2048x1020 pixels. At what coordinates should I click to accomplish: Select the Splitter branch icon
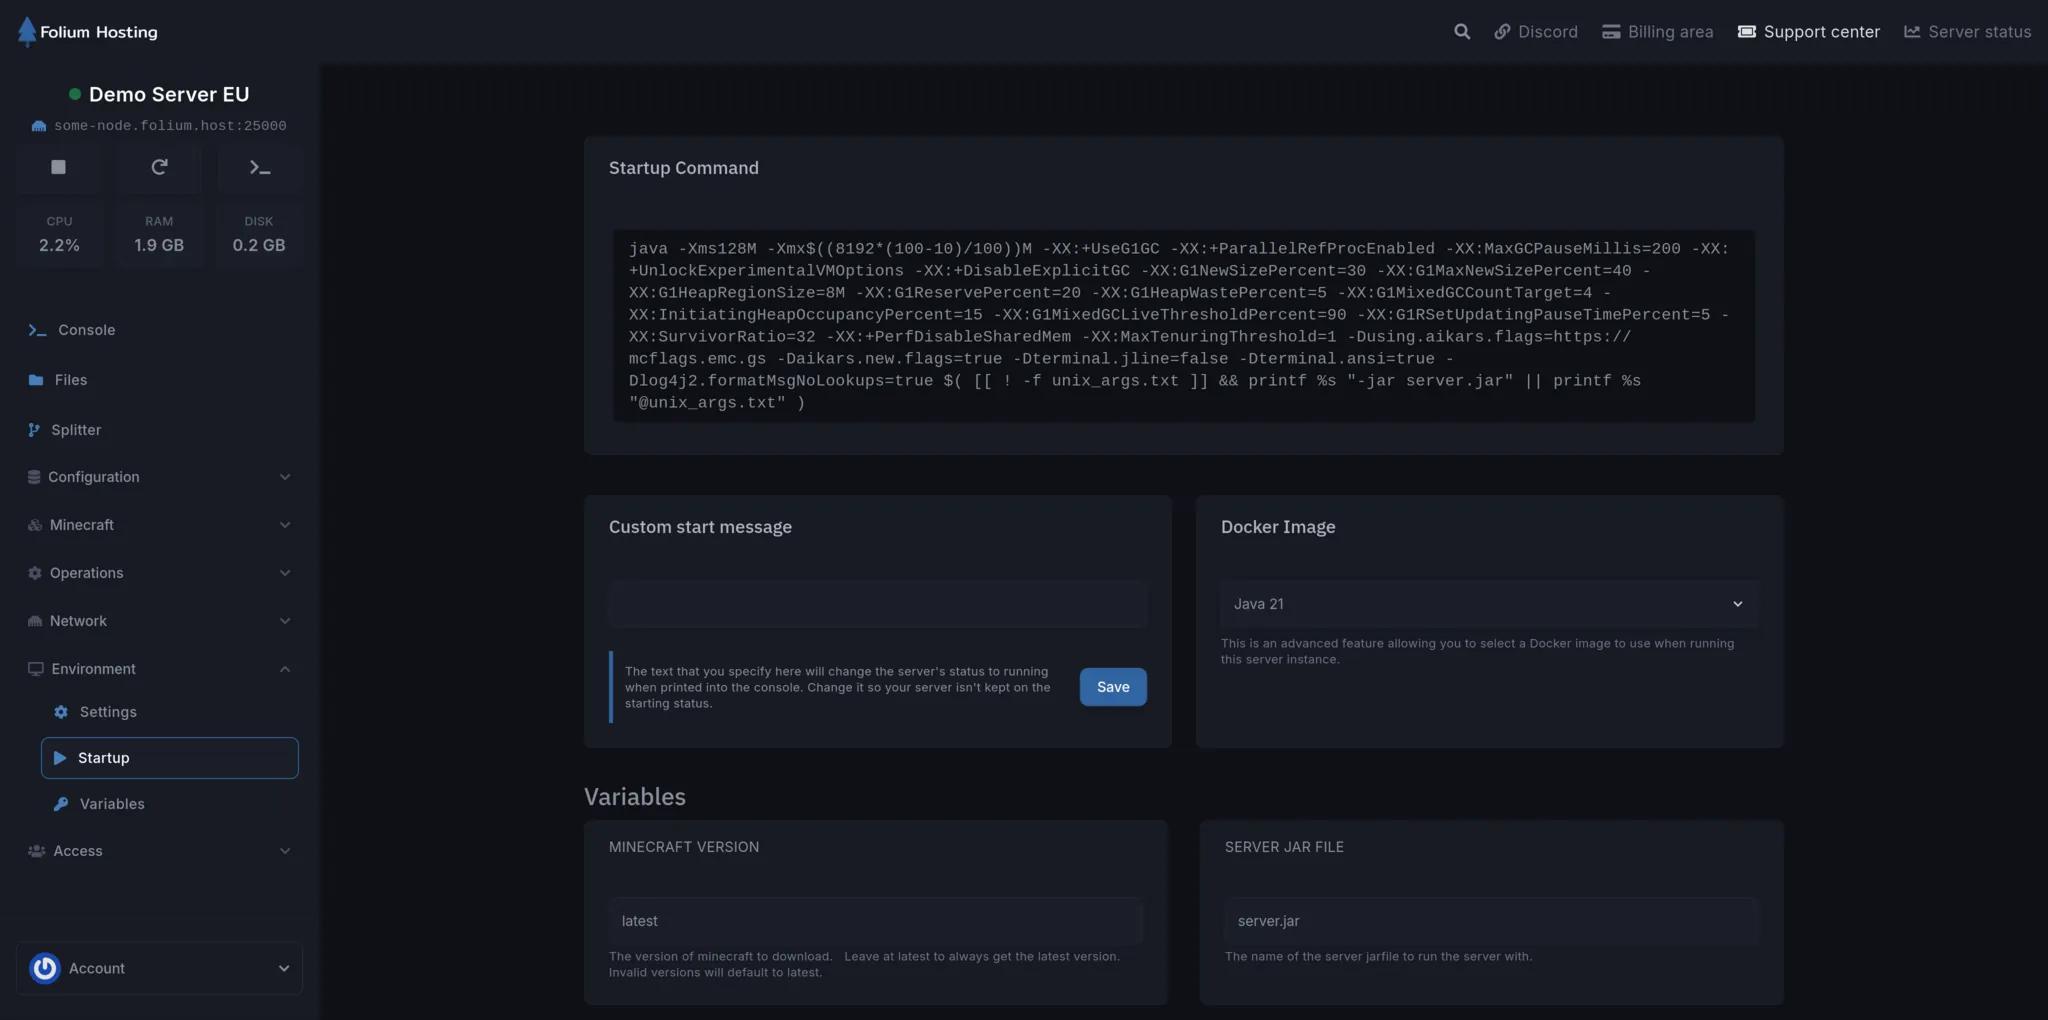[x=75, y=429]
